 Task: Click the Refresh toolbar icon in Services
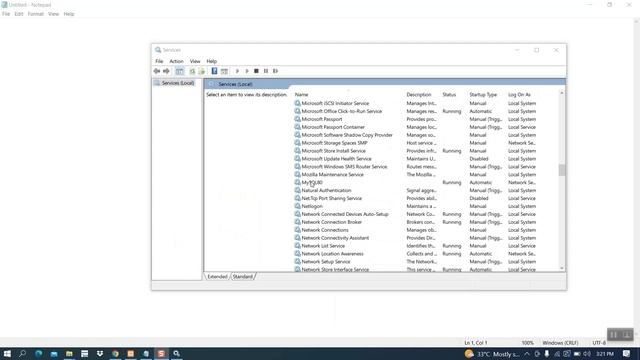point(192,71)
